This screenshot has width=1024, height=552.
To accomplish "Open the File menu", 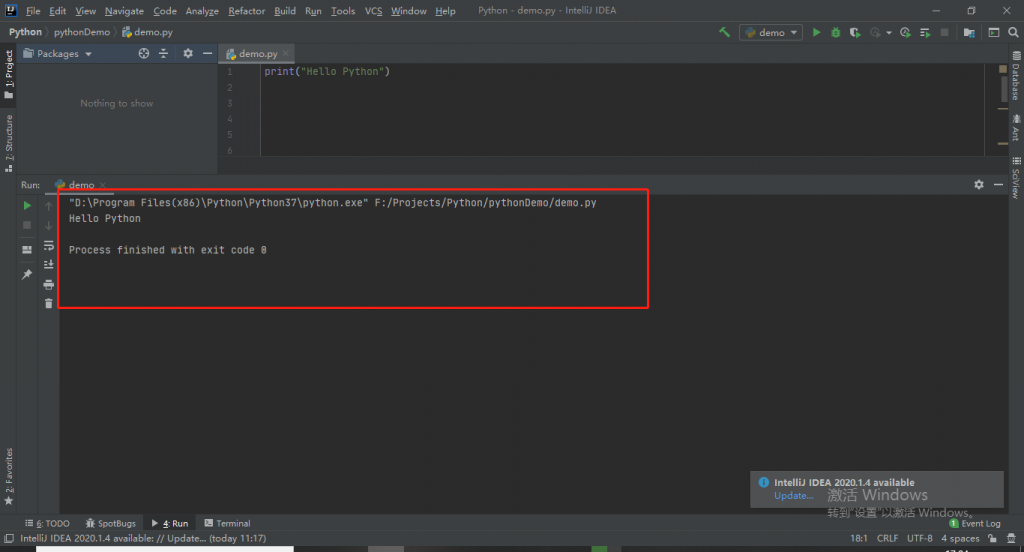I will pos(33,11).
